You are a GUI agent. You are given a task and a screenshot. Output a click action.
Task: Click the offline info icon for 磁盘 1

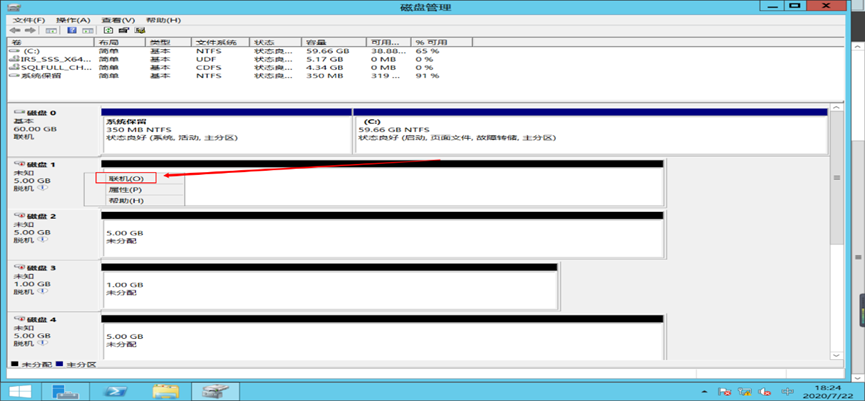pos(43,188)
